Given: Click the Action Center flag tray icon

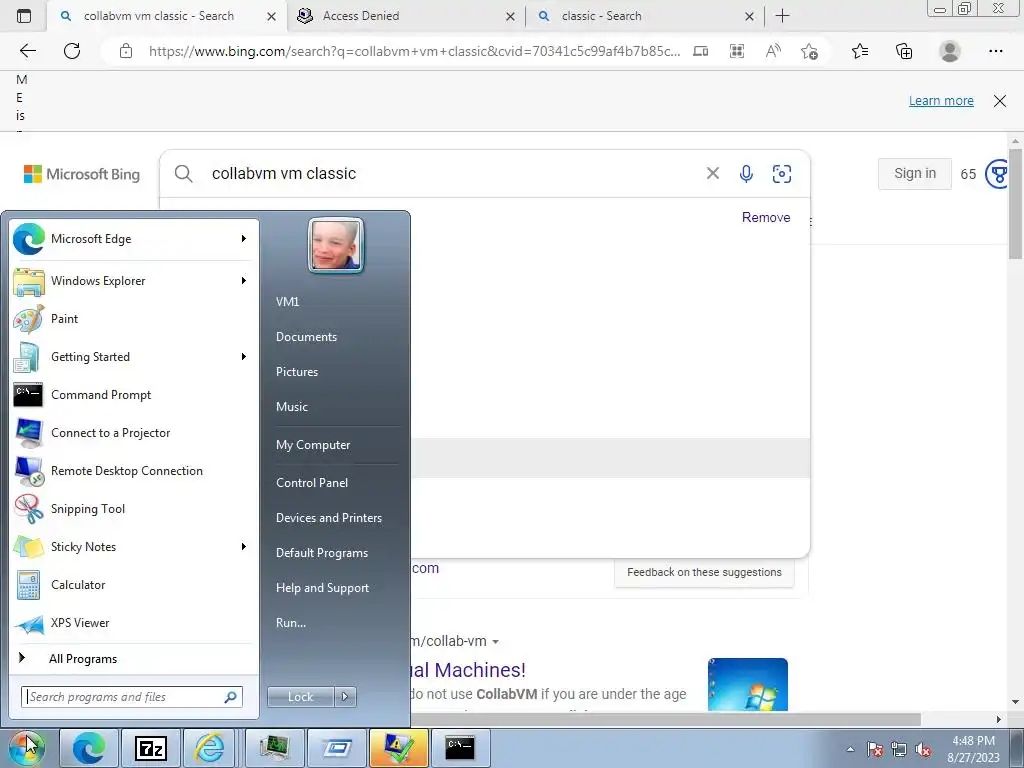Looking at the screenshot, I should (875, 749).
